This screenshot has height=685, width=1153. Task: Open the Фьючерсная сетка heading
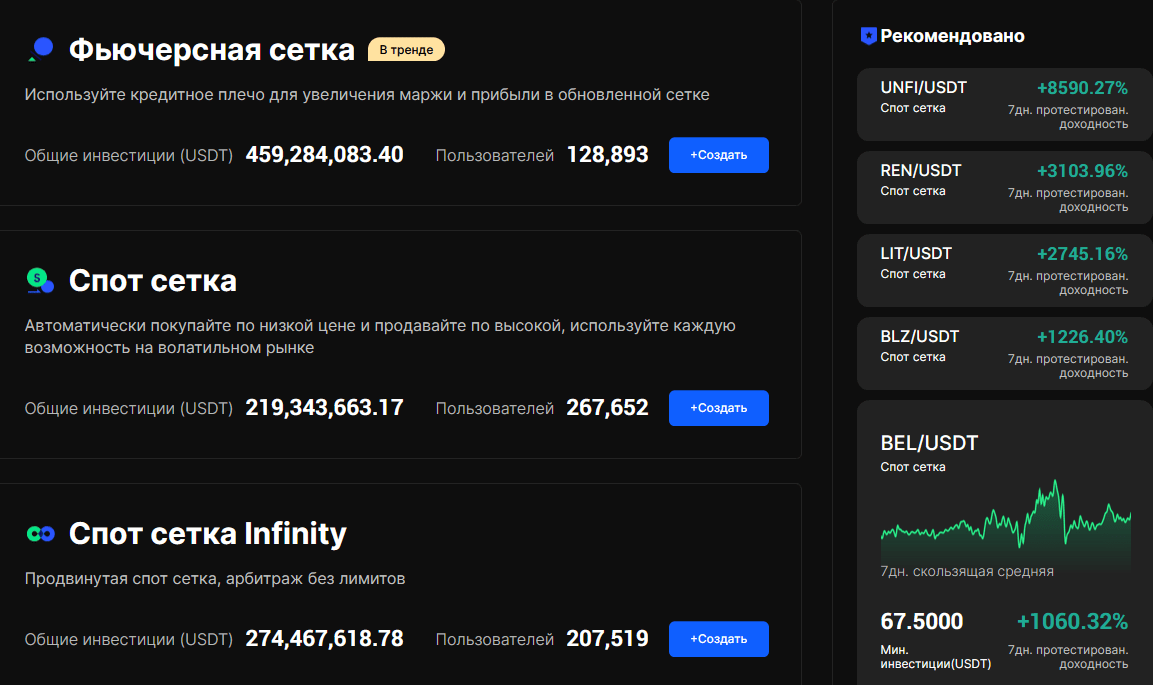click(x=211, y=50)
